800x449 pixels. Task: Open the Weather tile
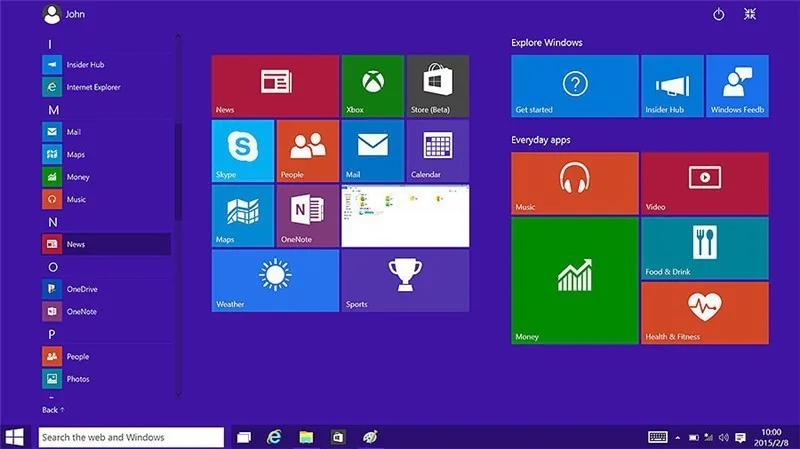click(x=275, y=281)
